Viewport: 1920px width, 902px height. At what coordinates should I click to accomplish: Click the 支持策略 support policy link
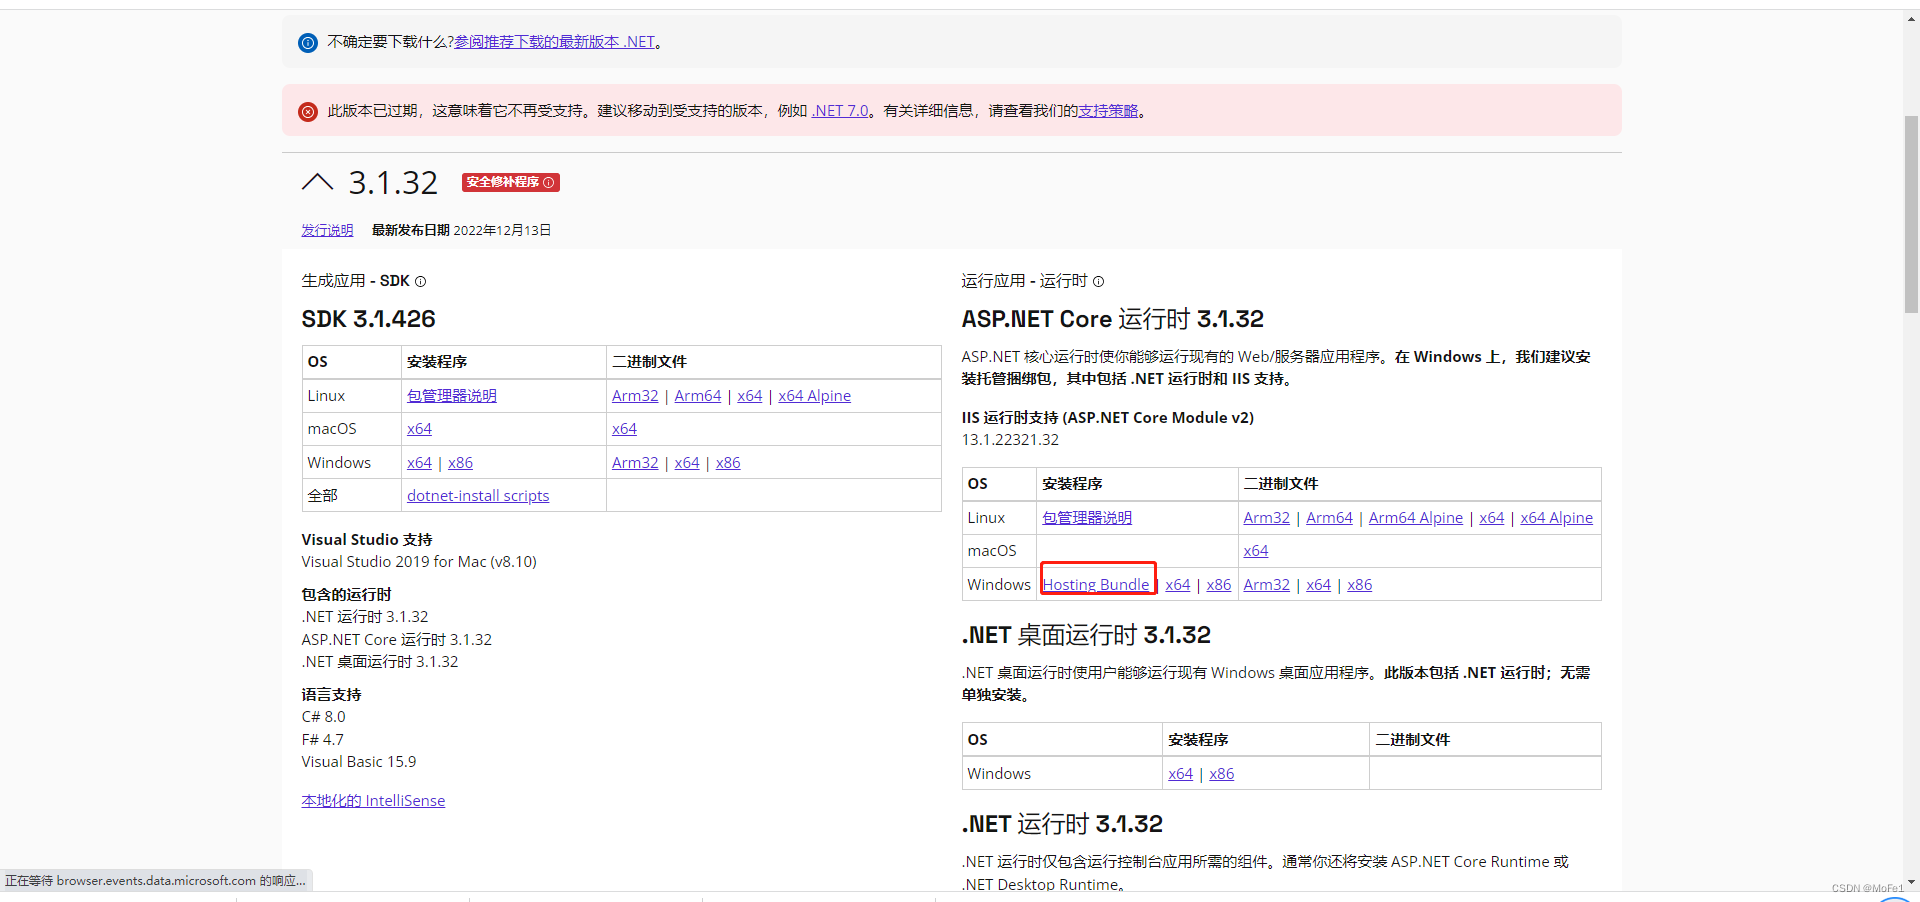1108,110
